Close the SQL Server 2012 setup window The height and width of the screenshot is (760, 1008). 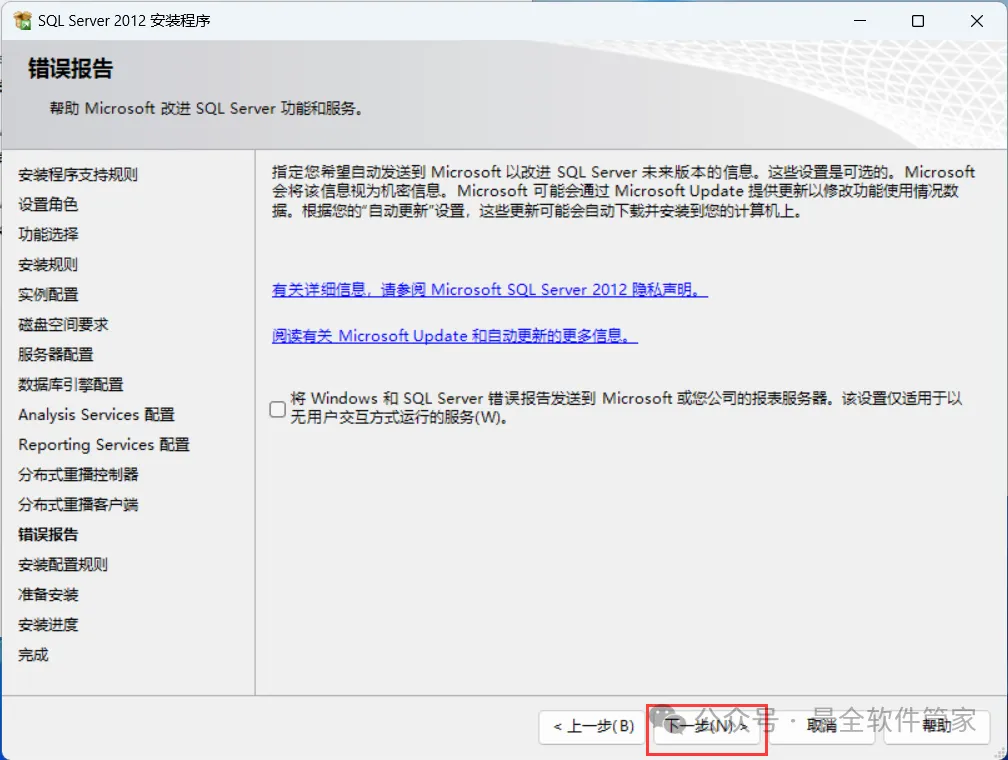tap(976, 21)
